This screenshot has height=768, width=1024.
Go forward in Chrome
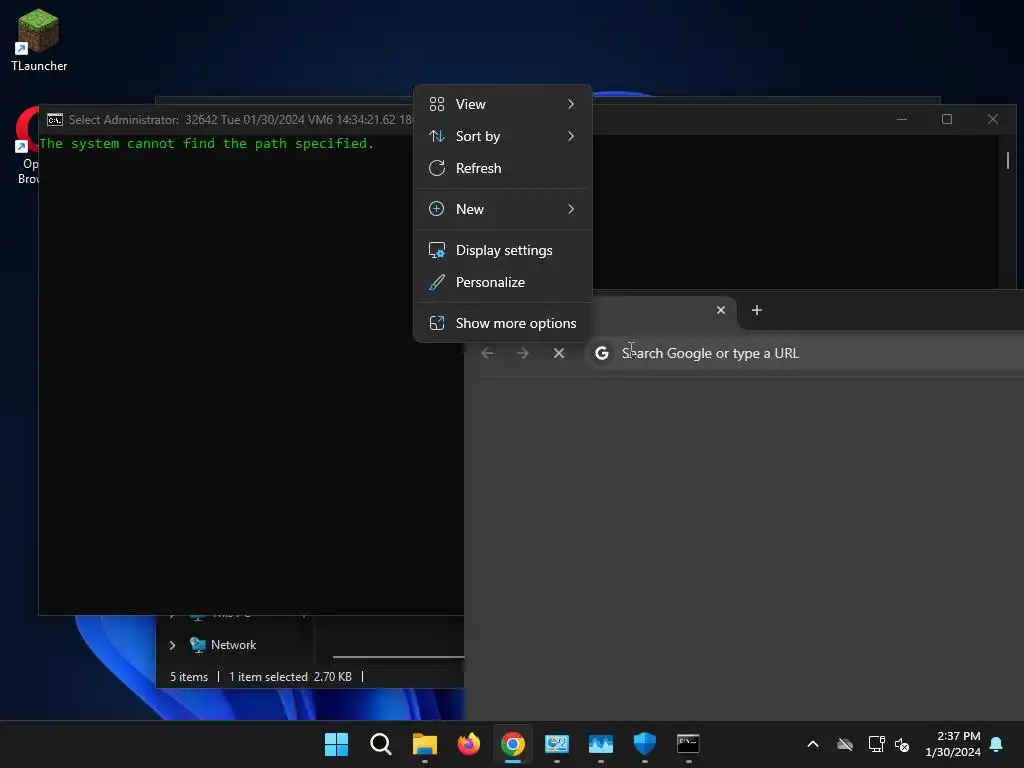pos(522,354)
